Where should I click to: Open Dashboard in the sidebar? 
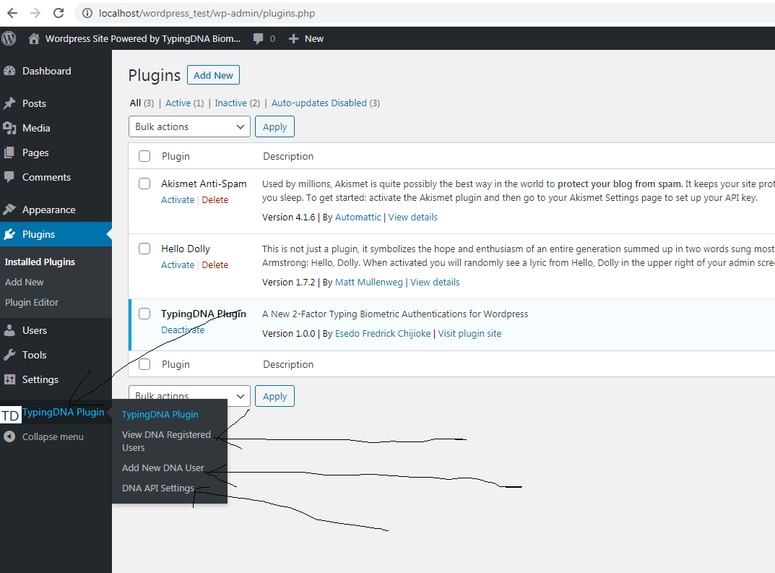46,71
